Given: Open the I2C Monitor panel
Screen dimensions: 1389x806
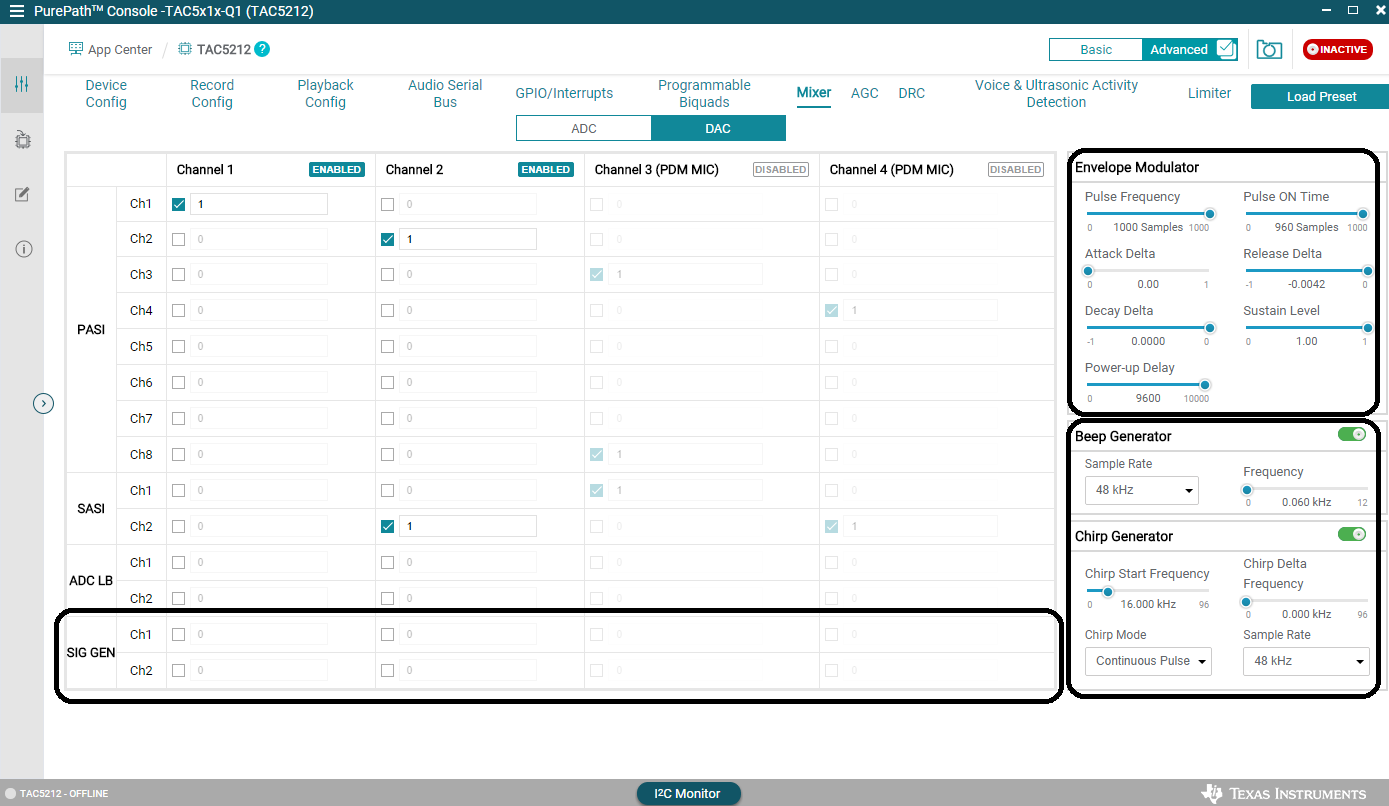Looking at the screenshot, I should [x=688, y=793].
